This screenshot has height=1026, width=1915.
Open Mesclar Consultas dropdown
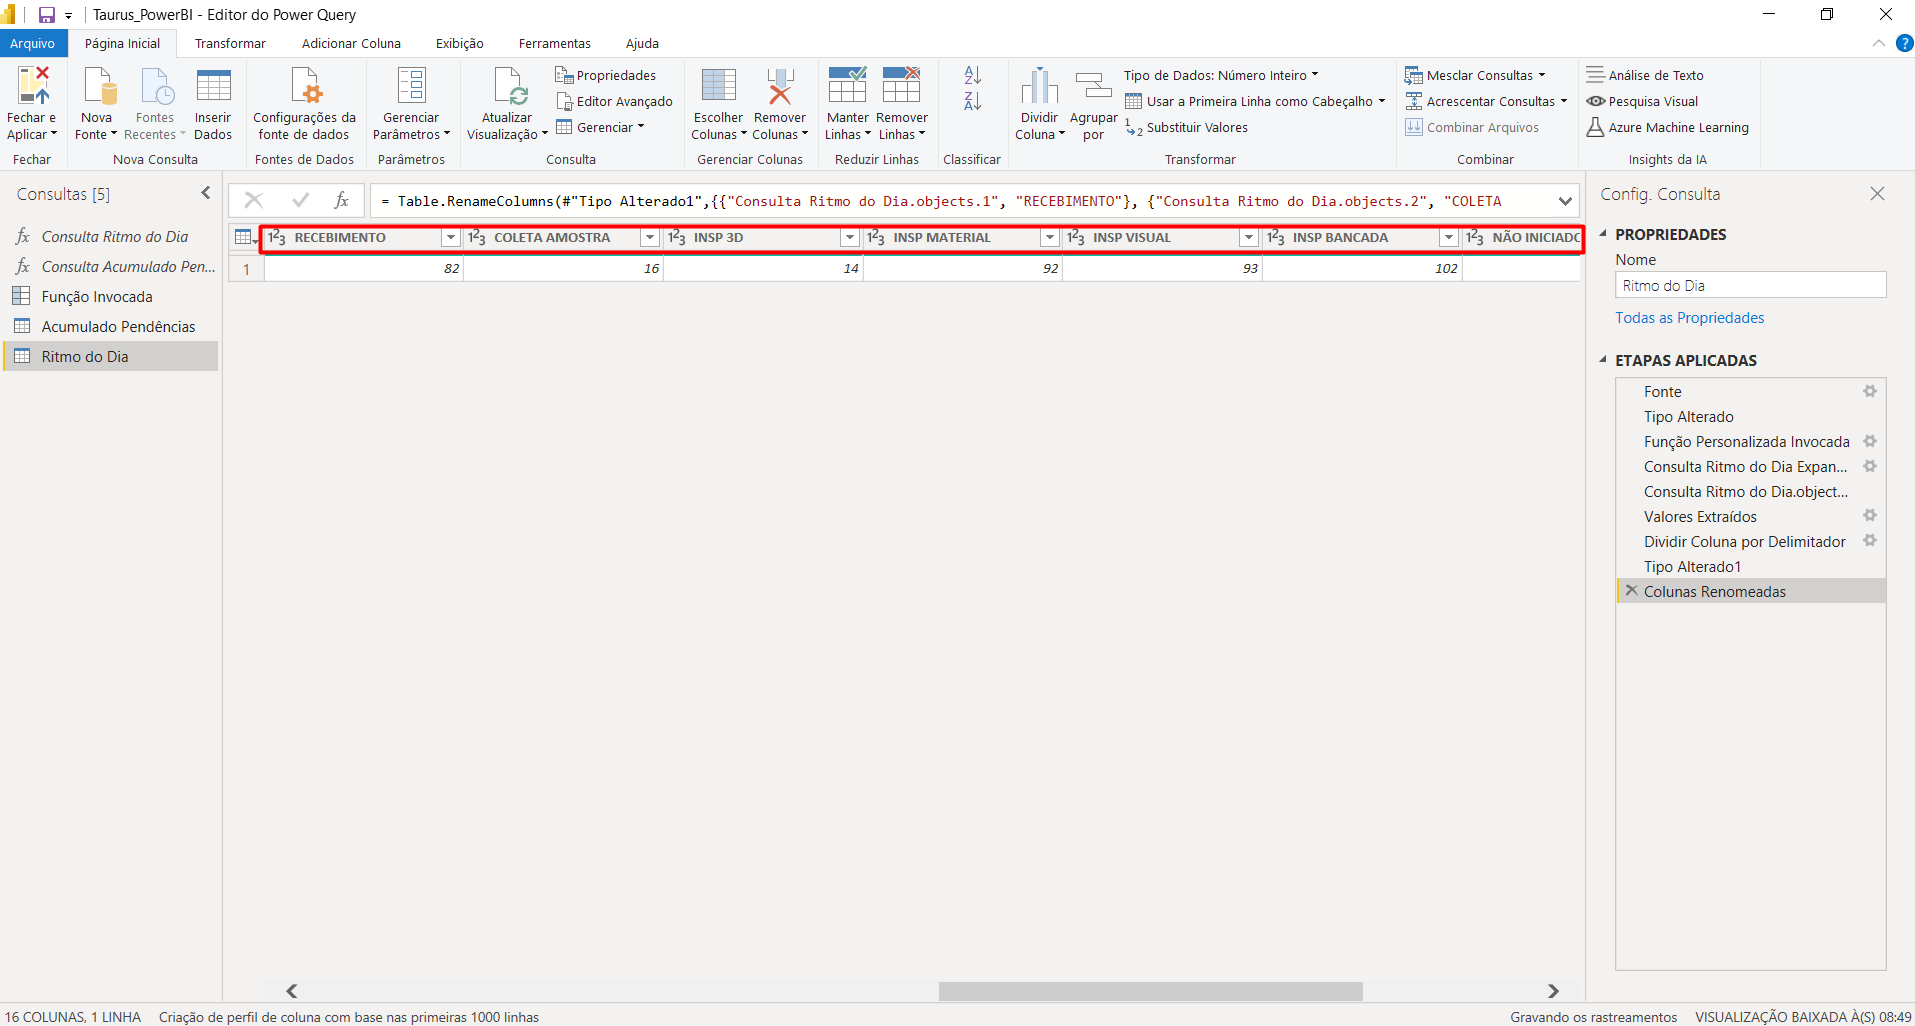point(1475,75)
